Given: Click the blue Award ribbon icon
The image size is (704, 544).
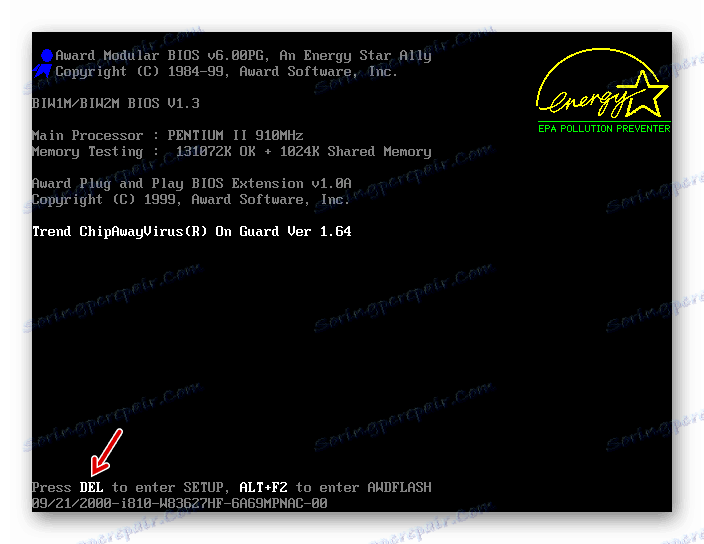Looking at the screenshot, I should (x=43, y=63).
